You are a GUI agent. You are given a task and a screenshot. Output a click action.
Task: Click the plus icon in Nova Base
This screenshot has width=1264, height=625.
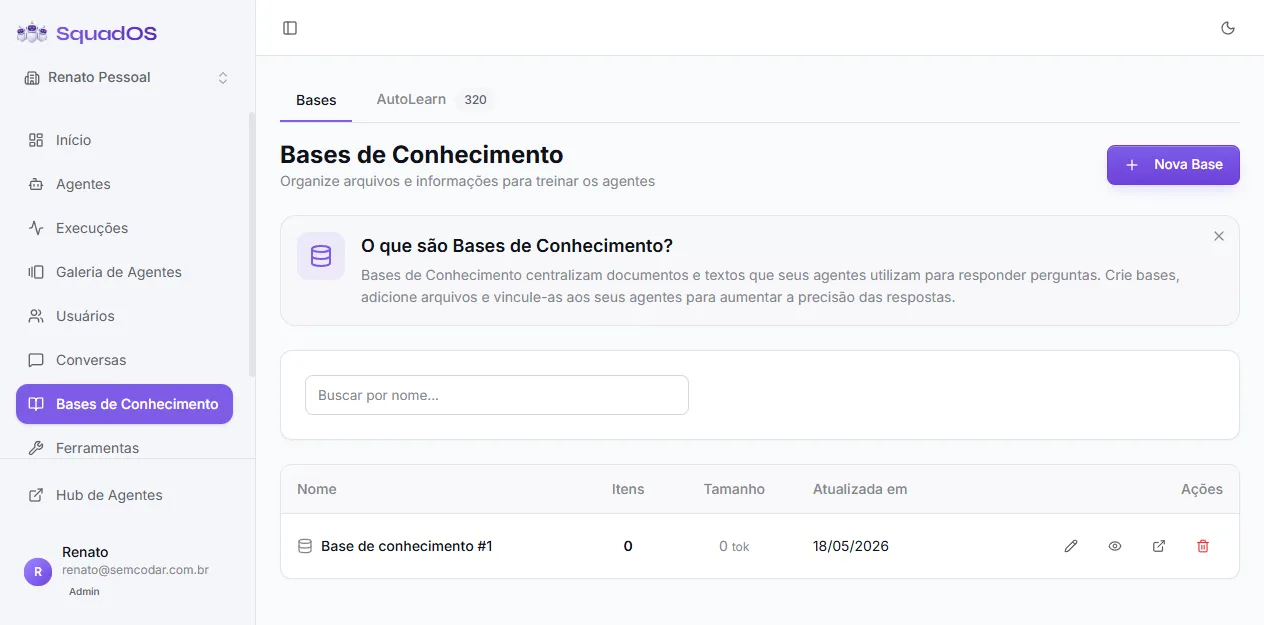(1132, 165)
